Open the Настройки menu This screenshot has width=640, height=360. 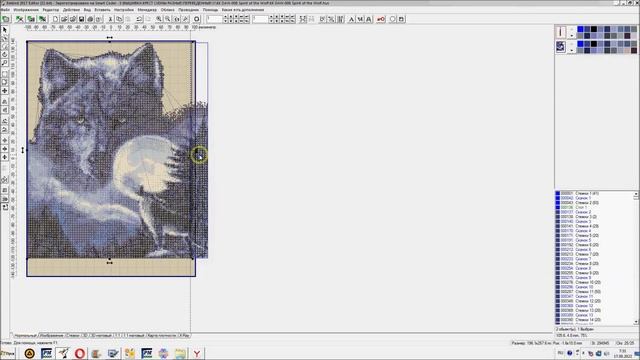click(124, 10)
